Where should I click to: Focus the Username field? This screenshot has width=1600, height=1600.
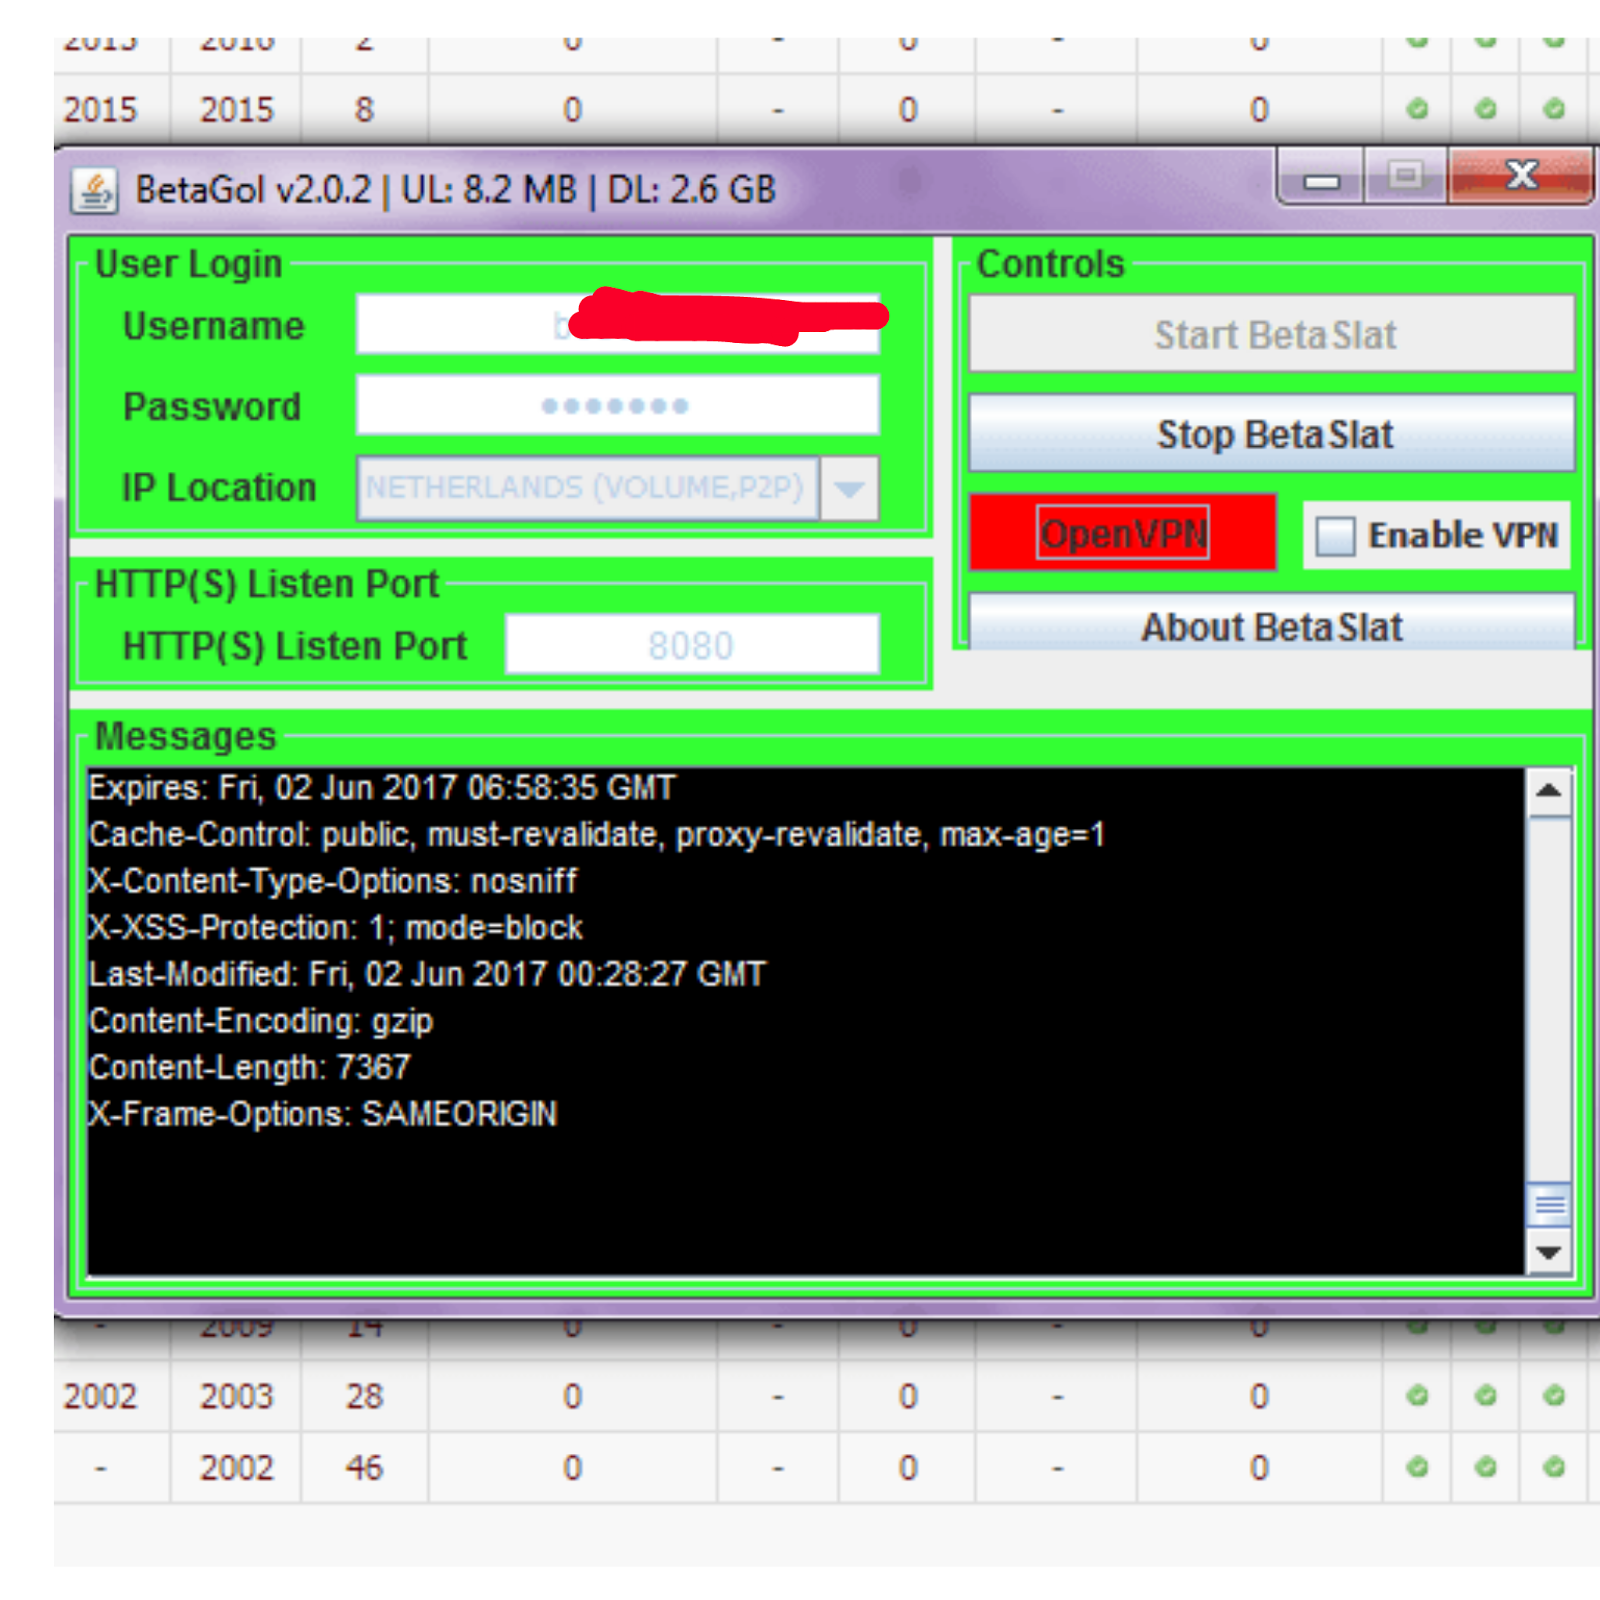(x=618, y=323)
